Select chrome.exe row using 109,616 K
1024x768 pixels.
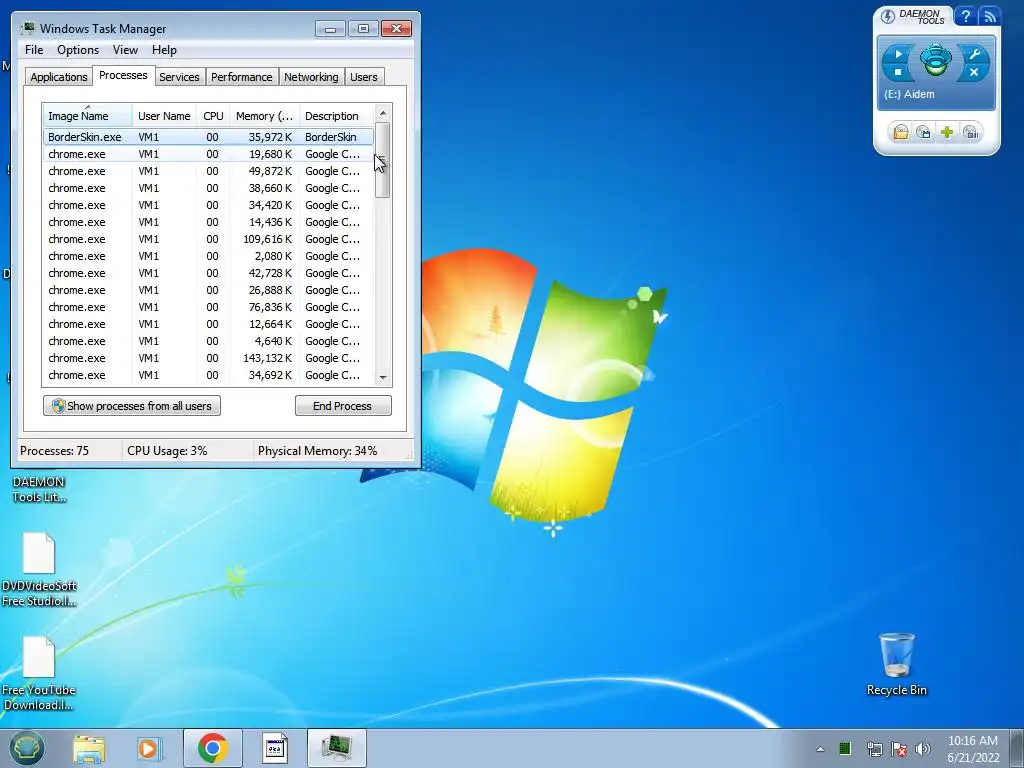[x=208, y=239]
